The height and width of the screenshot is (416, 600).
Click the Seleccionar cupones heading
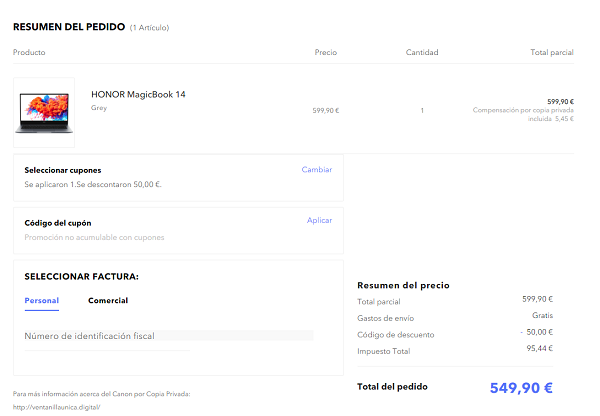pyautogui.click(x=63, y=170)
